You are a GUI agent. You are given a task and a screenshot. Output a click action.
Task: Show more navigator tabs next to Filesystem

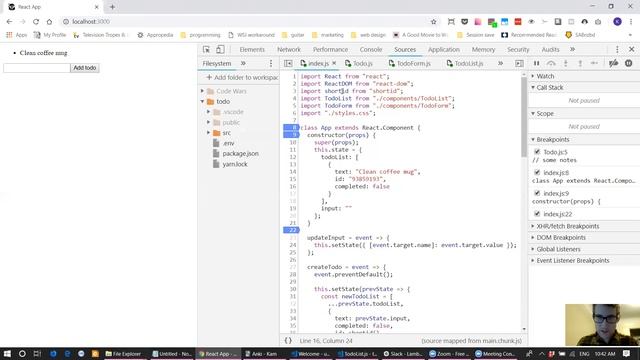coord(243,63)
